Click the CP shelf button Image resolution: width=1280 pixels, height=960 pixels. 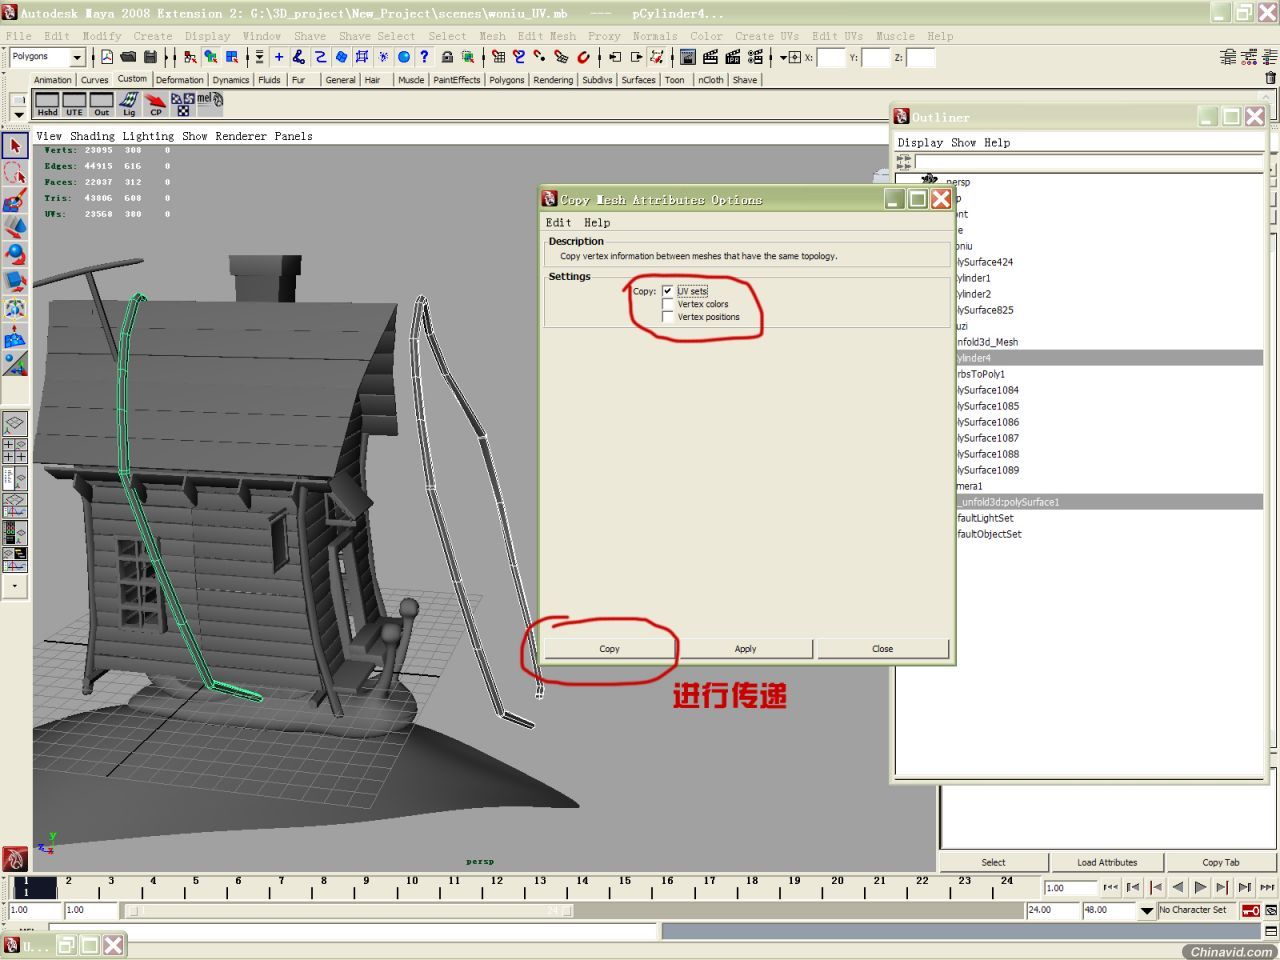(155, 104)
